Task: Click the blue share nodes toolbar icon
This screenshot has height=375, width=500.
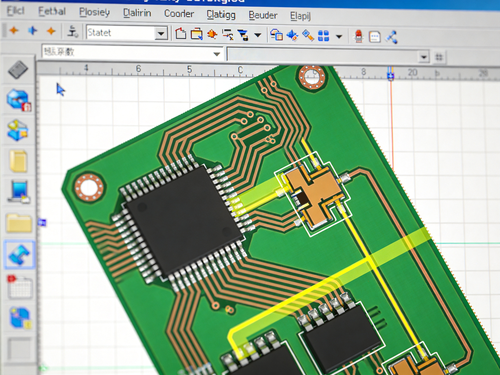Action: coord(392,37)
